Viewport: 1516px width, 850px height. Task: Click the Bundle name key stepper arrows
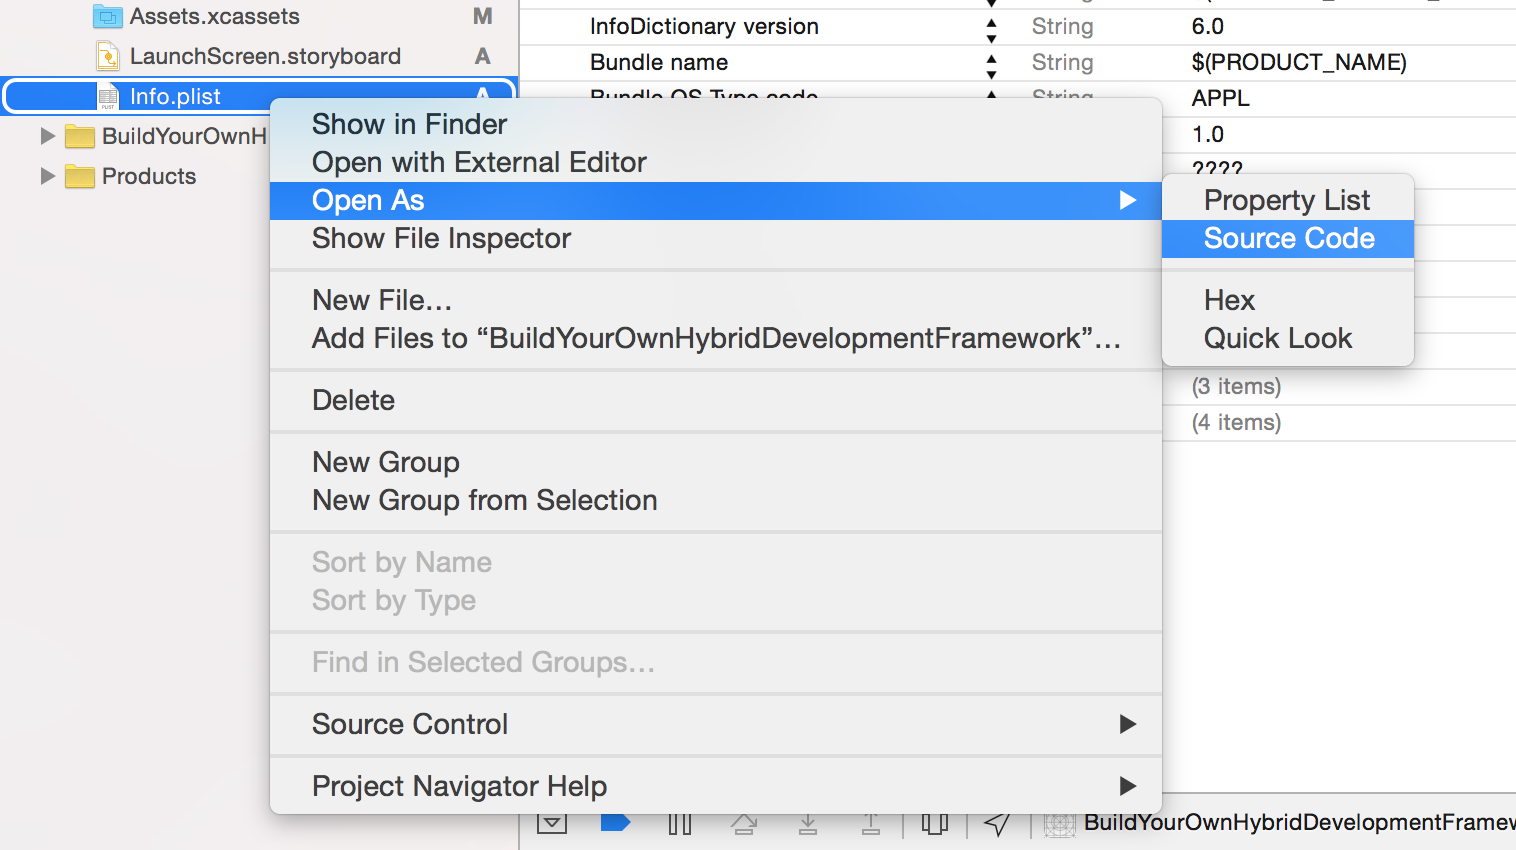pos(991,63)
